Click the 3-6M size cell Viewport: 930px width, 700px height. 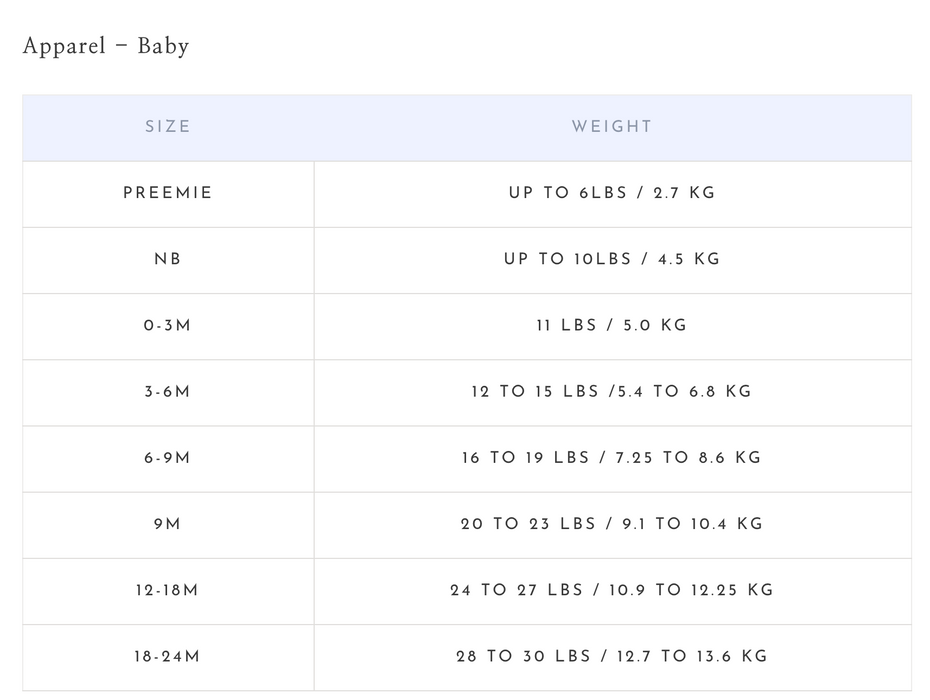(x=168, y=392)
